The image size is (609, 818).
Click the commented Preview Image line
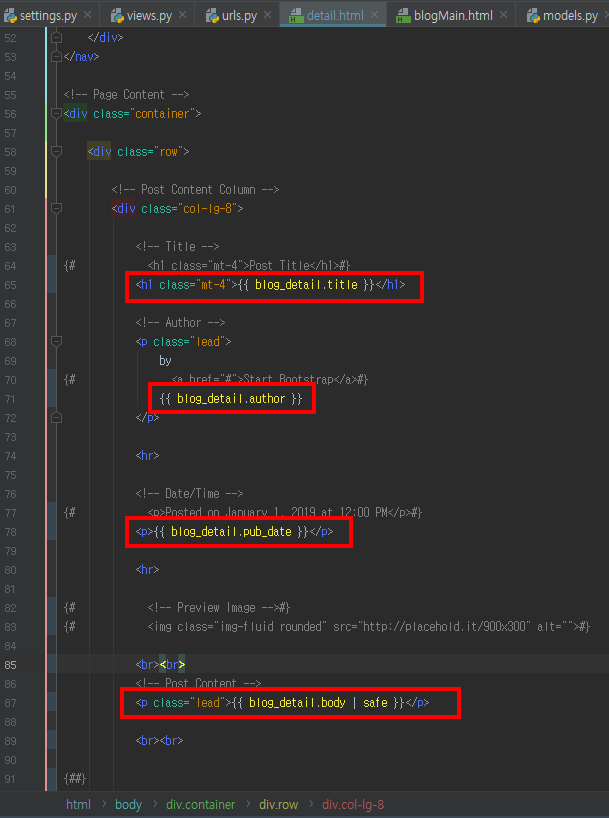tap(219, 608)
